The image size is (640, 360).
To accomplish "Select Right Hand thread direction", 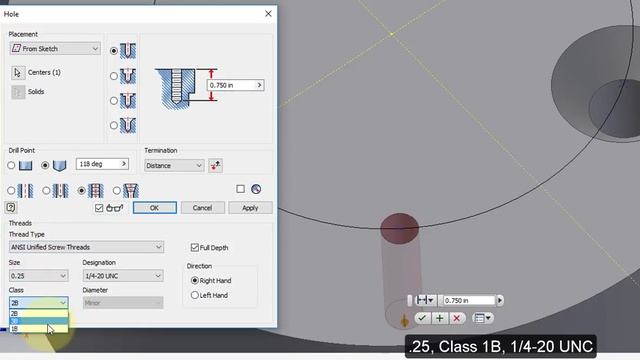I will (195, 280).
